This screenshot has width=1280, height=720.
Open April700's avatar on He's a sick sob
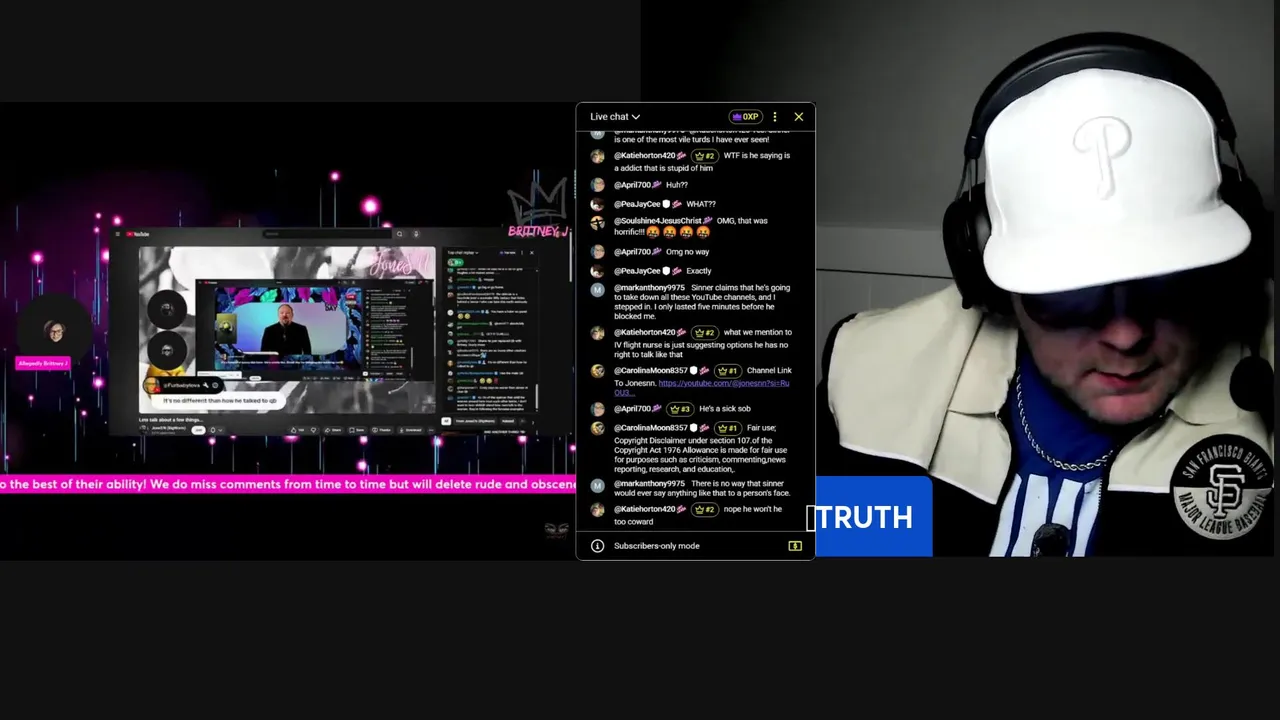pyautogui.click(x=597, y=409)
